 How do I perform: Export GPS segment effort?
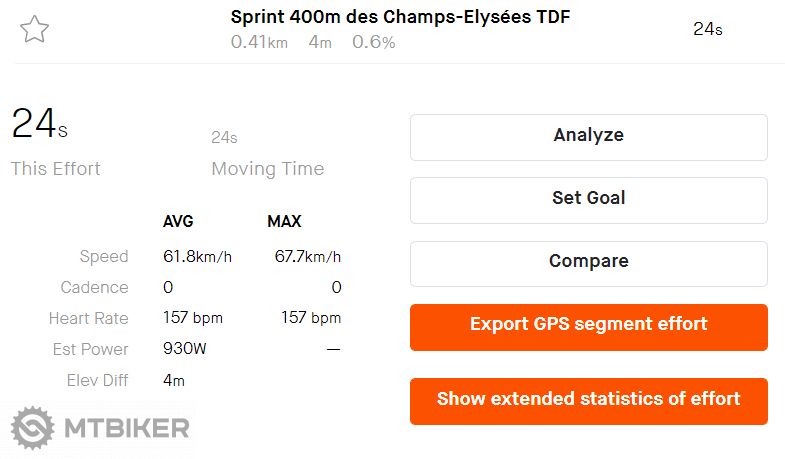pos(588,325)
